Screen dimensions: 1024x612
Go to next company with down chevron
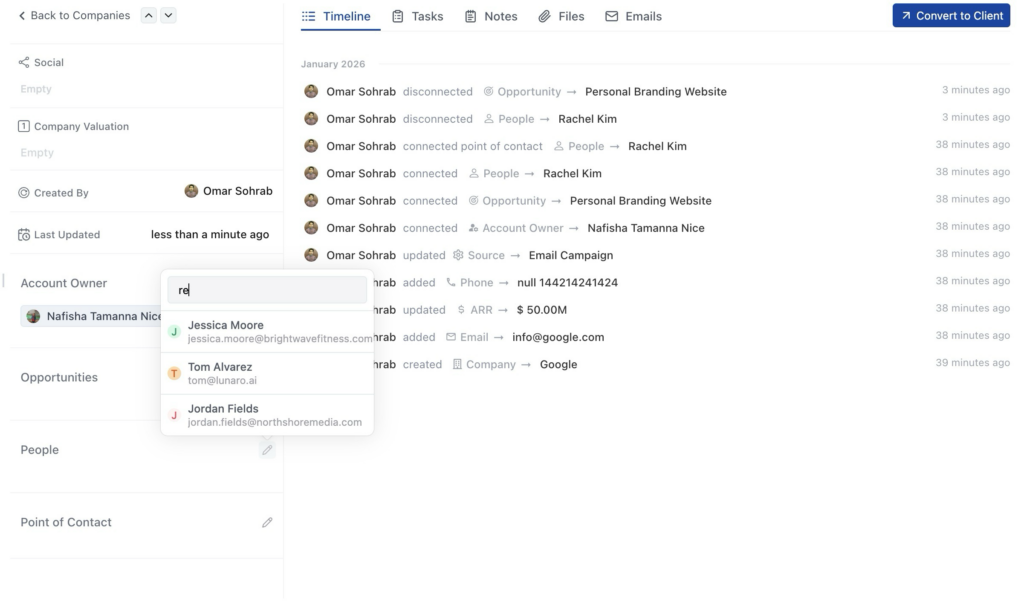pos(168,15)
